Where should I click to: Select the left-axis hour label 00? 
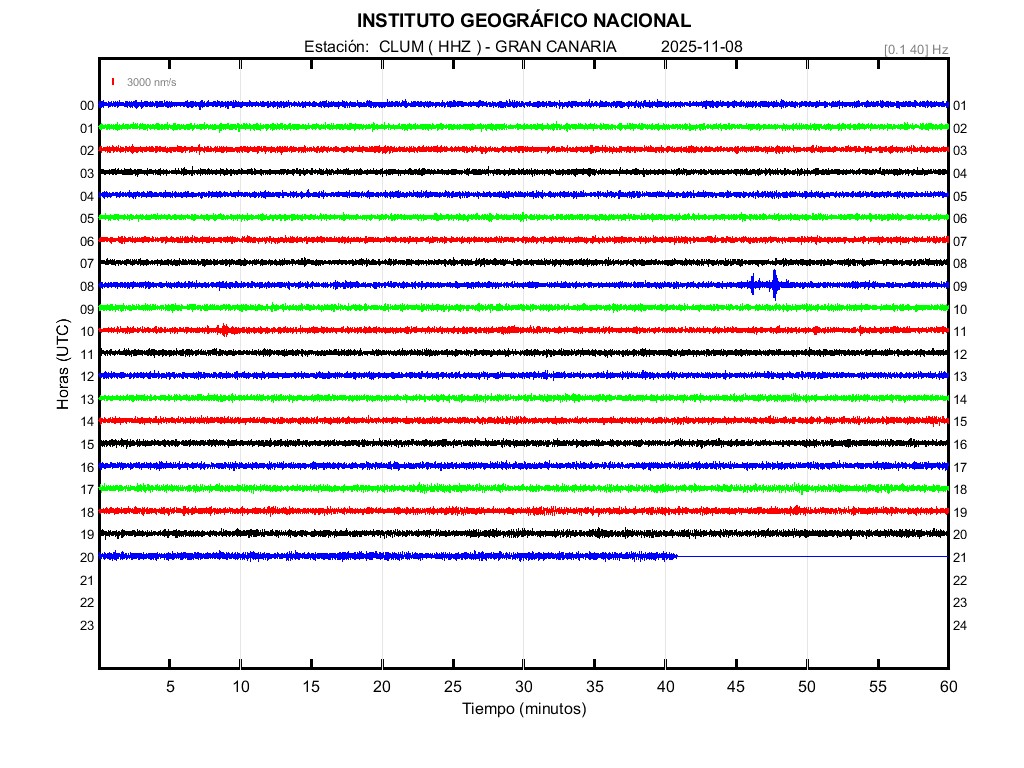pyautogui.click(x=87, y=105)
